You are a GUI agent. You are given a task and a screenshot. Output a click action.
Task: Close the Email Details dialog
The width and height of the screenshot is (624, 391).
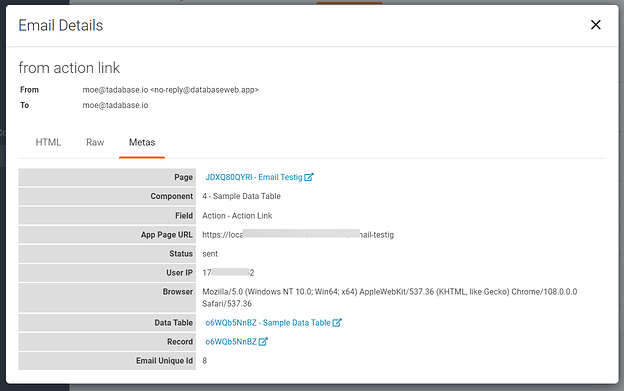(x=595, y=25)
